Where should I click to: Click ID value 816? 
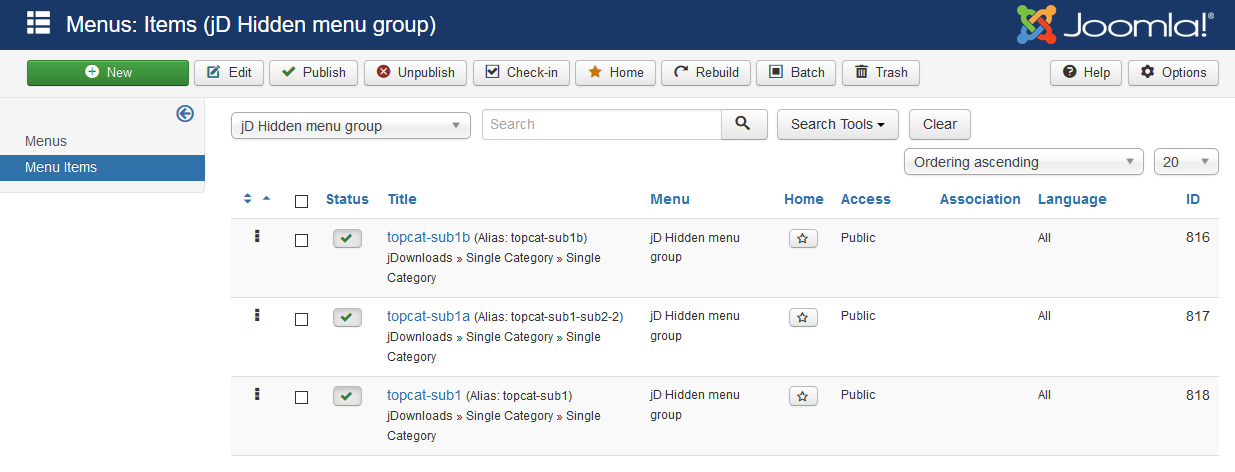(1198, 237)
